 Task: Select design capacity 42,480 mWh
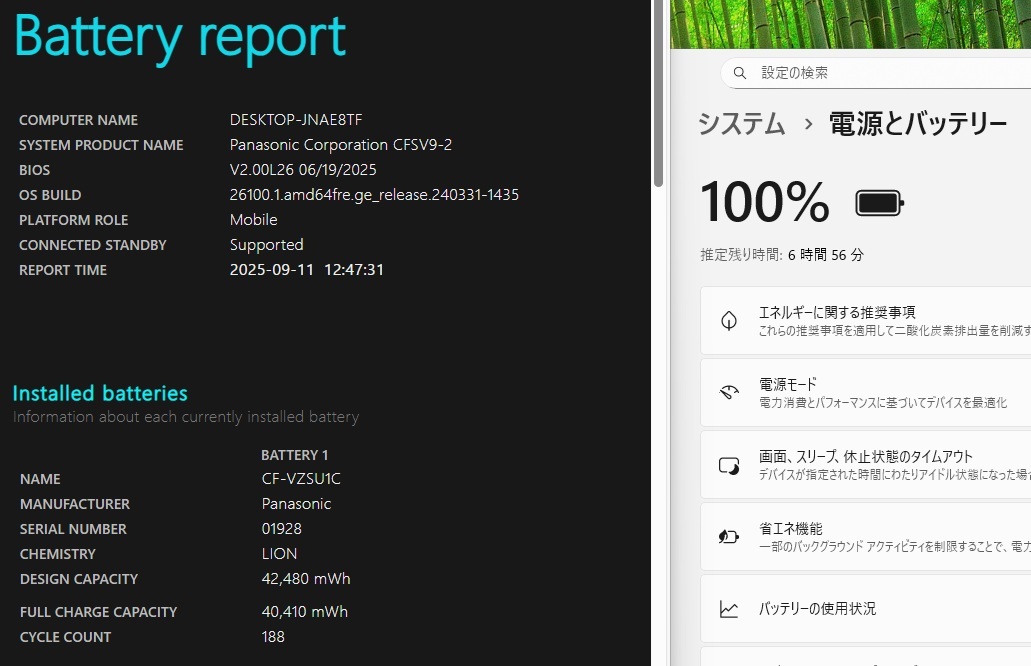(306, 579)
